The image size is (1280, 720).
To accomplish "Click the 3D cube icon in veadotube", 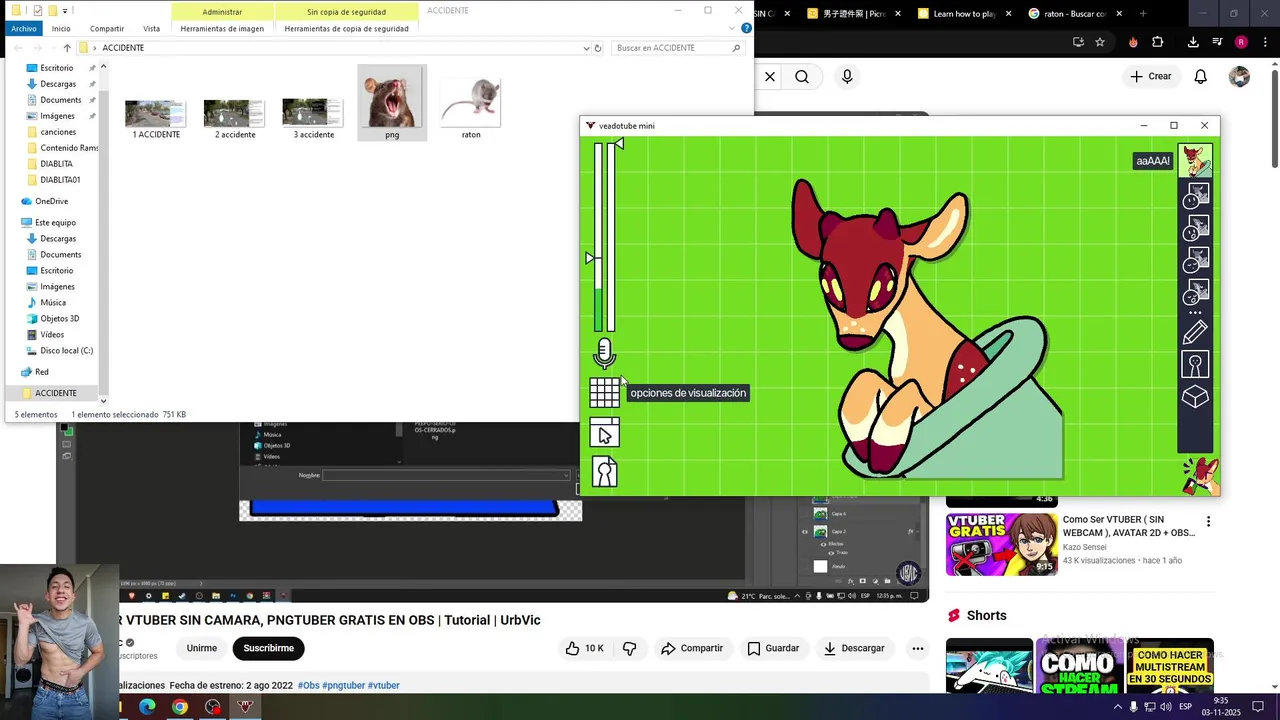I will pyautogui.click(x=1195, y=398).
